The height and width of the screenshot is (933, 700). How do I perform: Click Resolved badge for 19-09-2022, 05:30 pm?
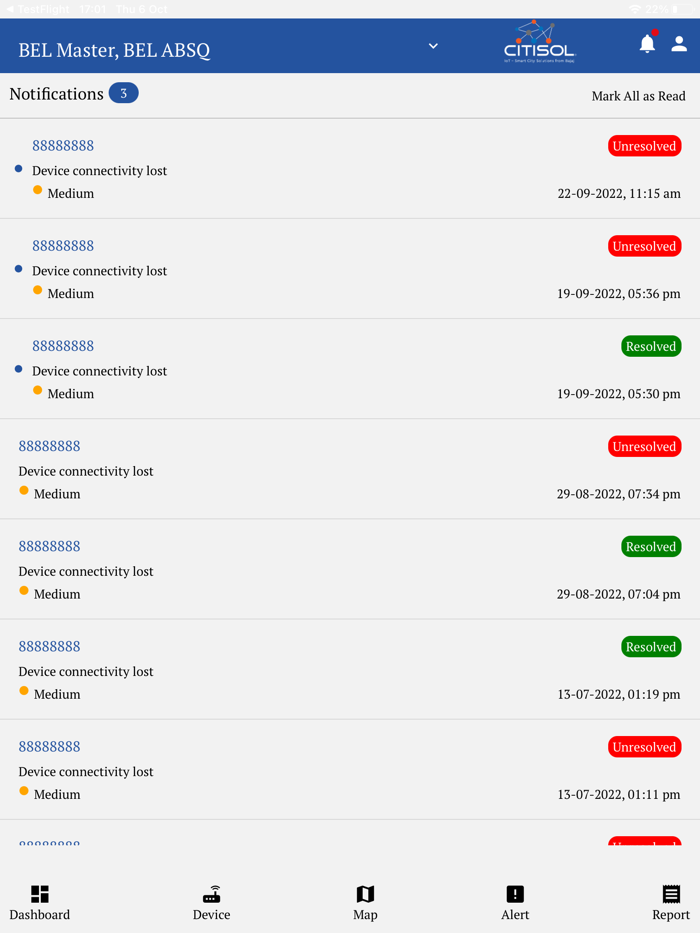pyautogui.click(x=650, y=346)
